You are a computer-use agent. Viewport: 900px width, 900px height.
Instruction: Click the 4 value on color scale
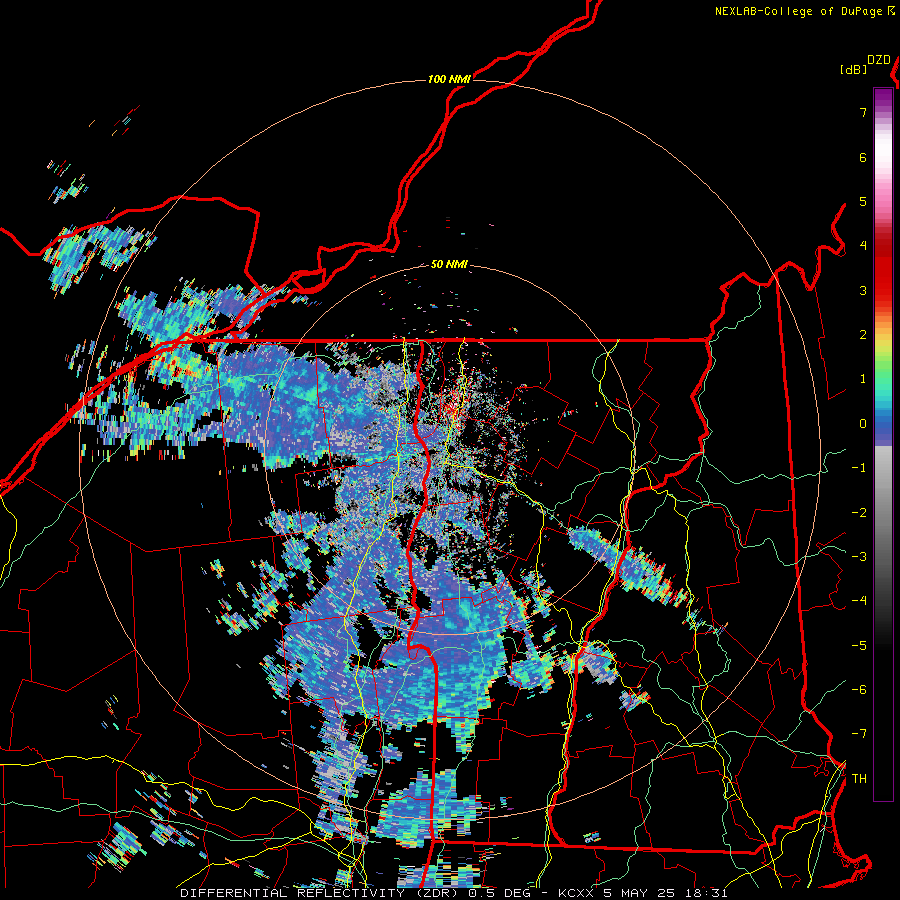[863, 246]
